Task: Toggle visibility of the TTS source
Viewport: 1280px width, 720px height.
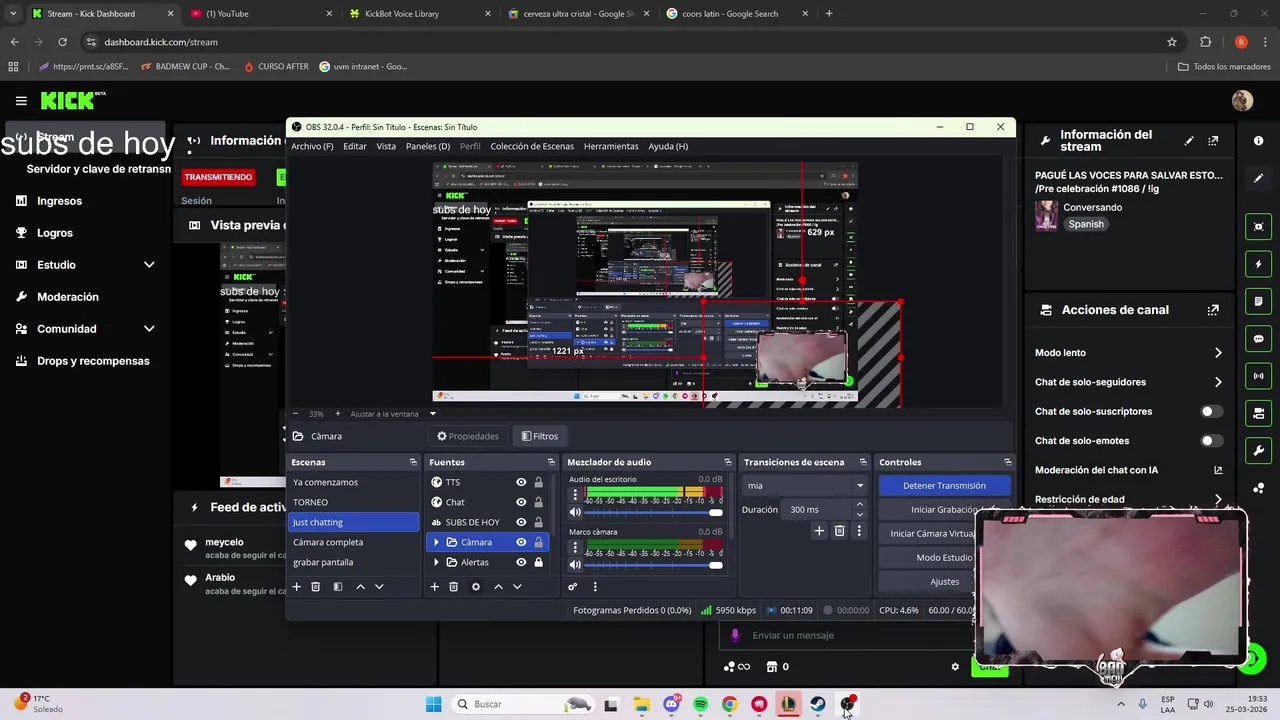Action: [x=521, y=482]
